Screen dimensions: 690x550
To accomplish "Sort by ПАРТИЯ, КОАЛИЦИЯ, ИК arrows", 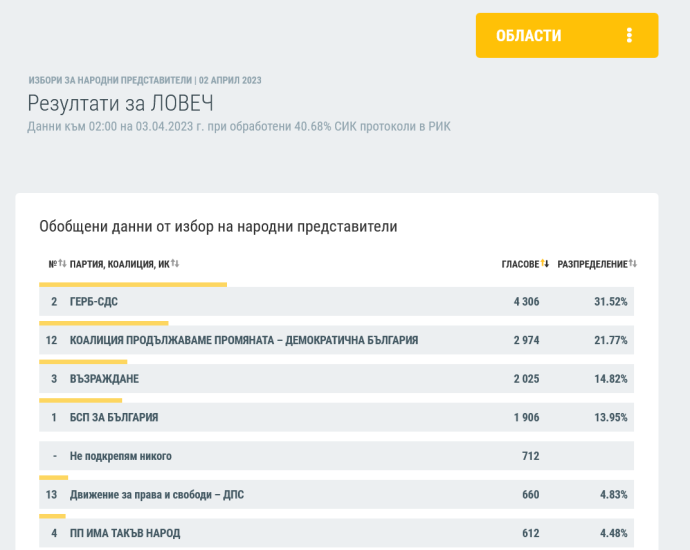I will tap(175, 264).
